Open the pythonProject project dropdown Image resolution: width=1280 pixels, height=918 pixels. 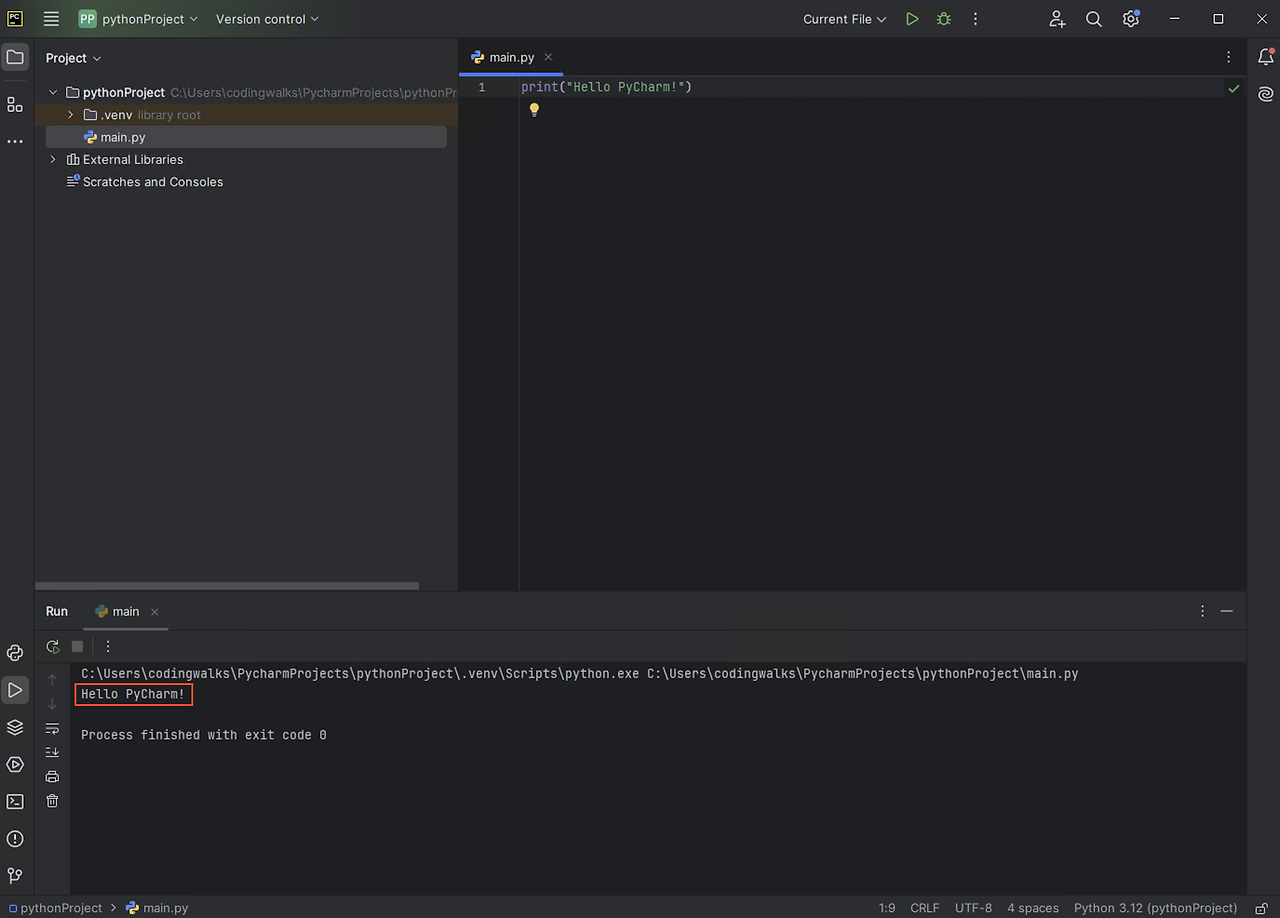click(139, 19)
